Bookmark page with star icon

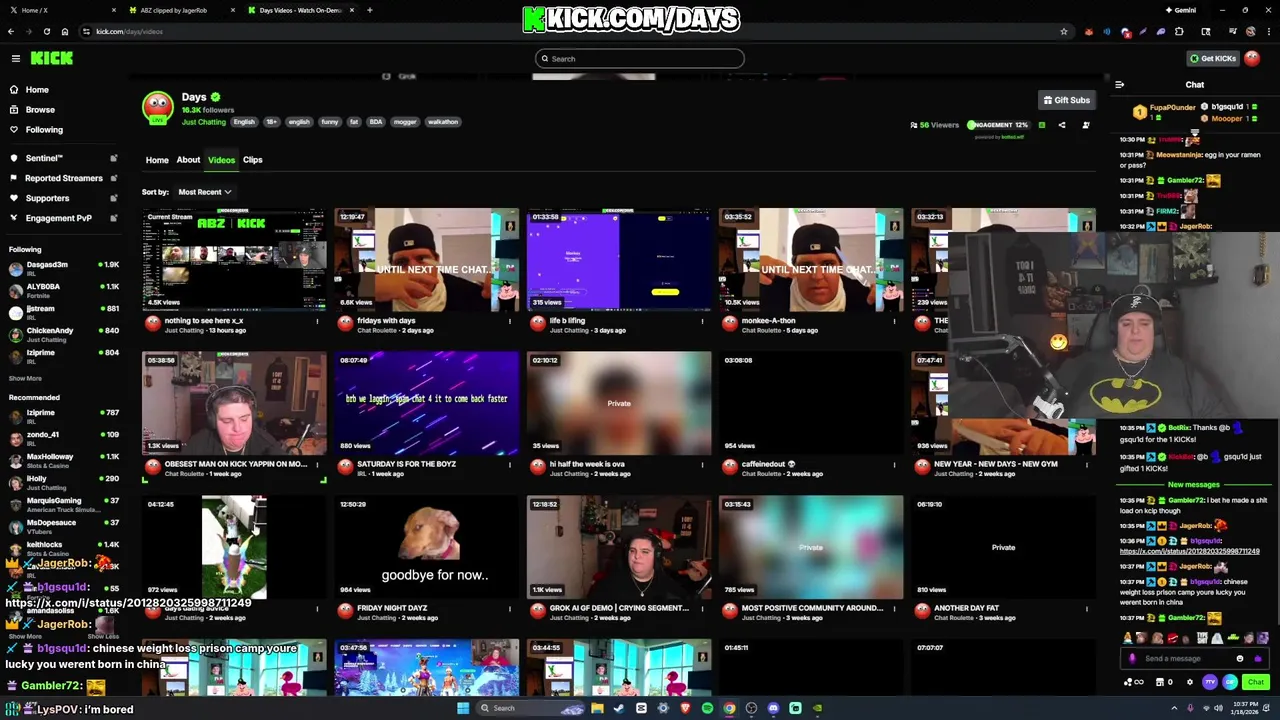point(1064,32)
